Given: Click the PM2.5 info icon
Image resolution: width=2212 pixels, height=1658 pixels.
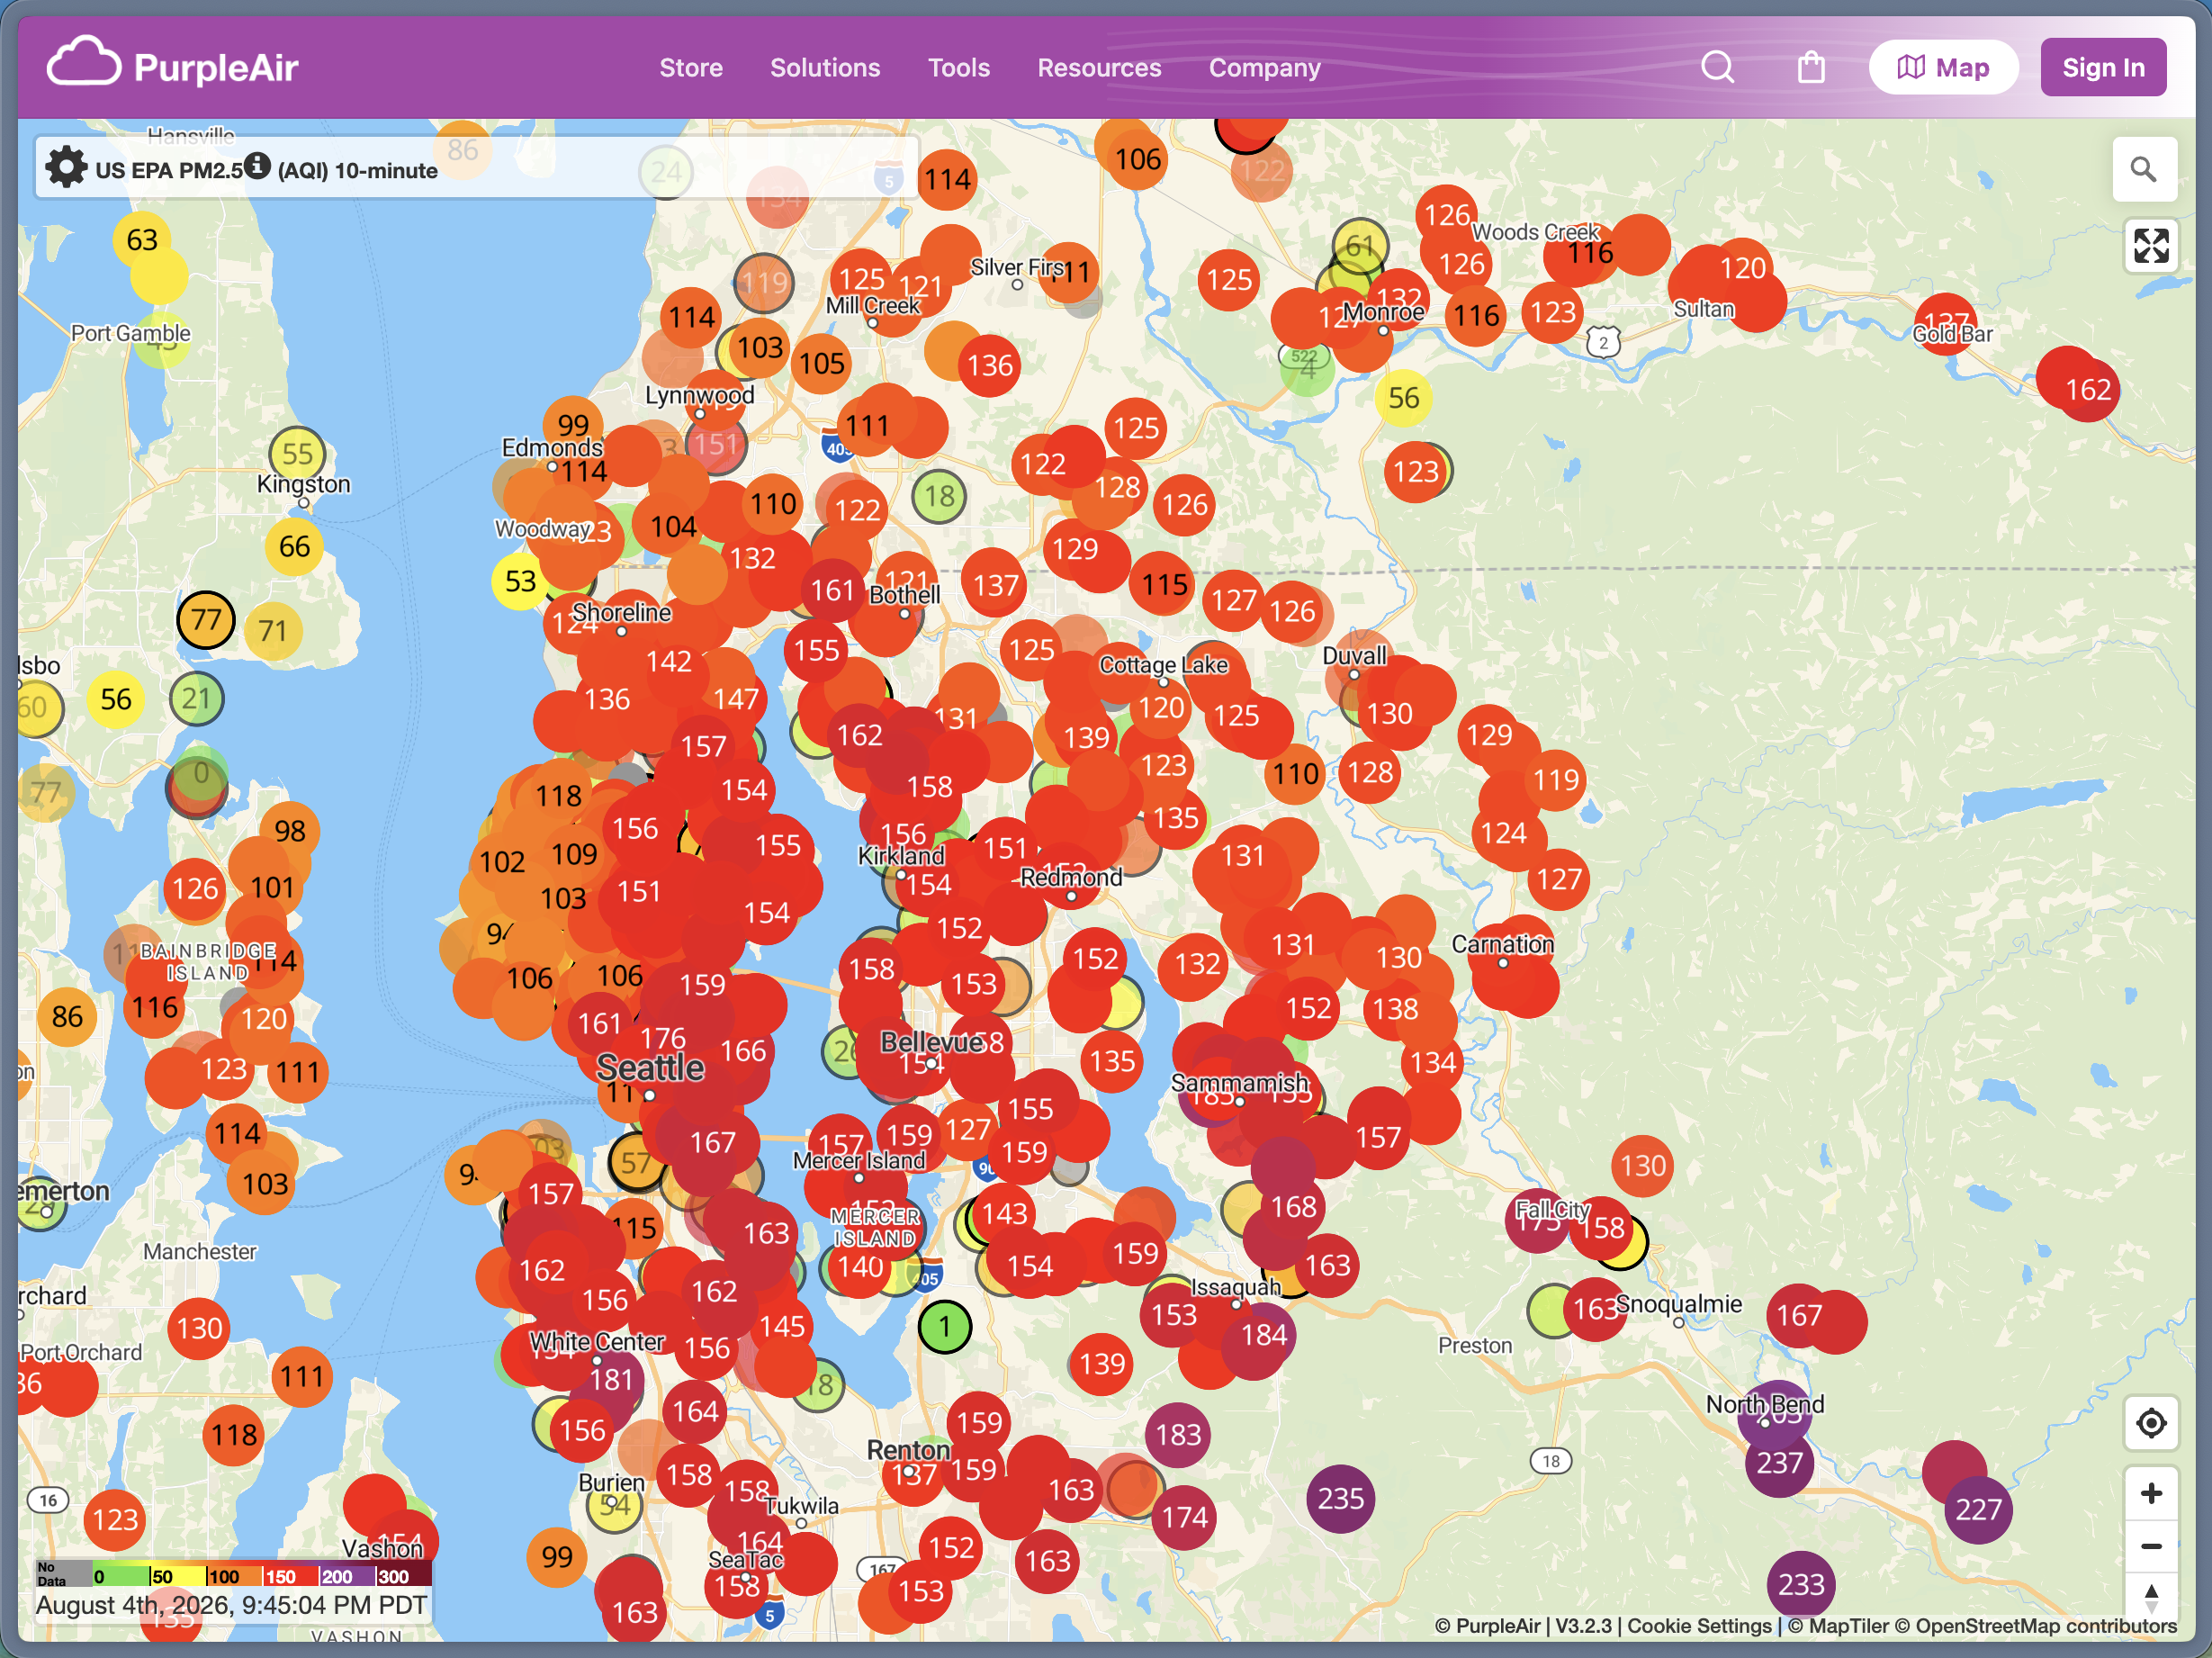Looking at the screenshot, I should pyautogui.click(x=257, y=165).
